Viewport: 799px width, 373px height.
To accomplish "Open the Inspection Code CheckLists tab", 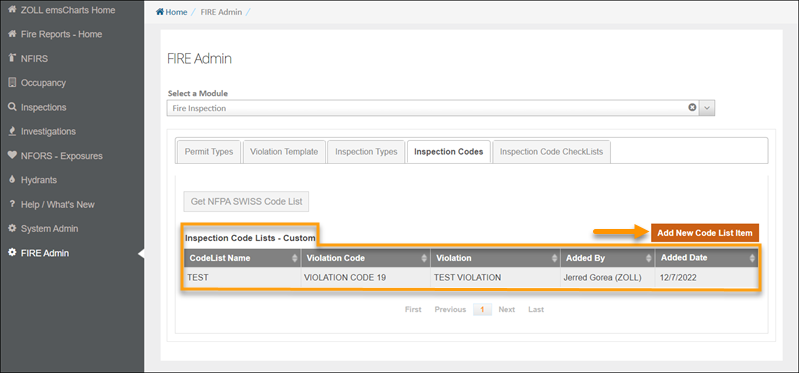I will 551,152.
